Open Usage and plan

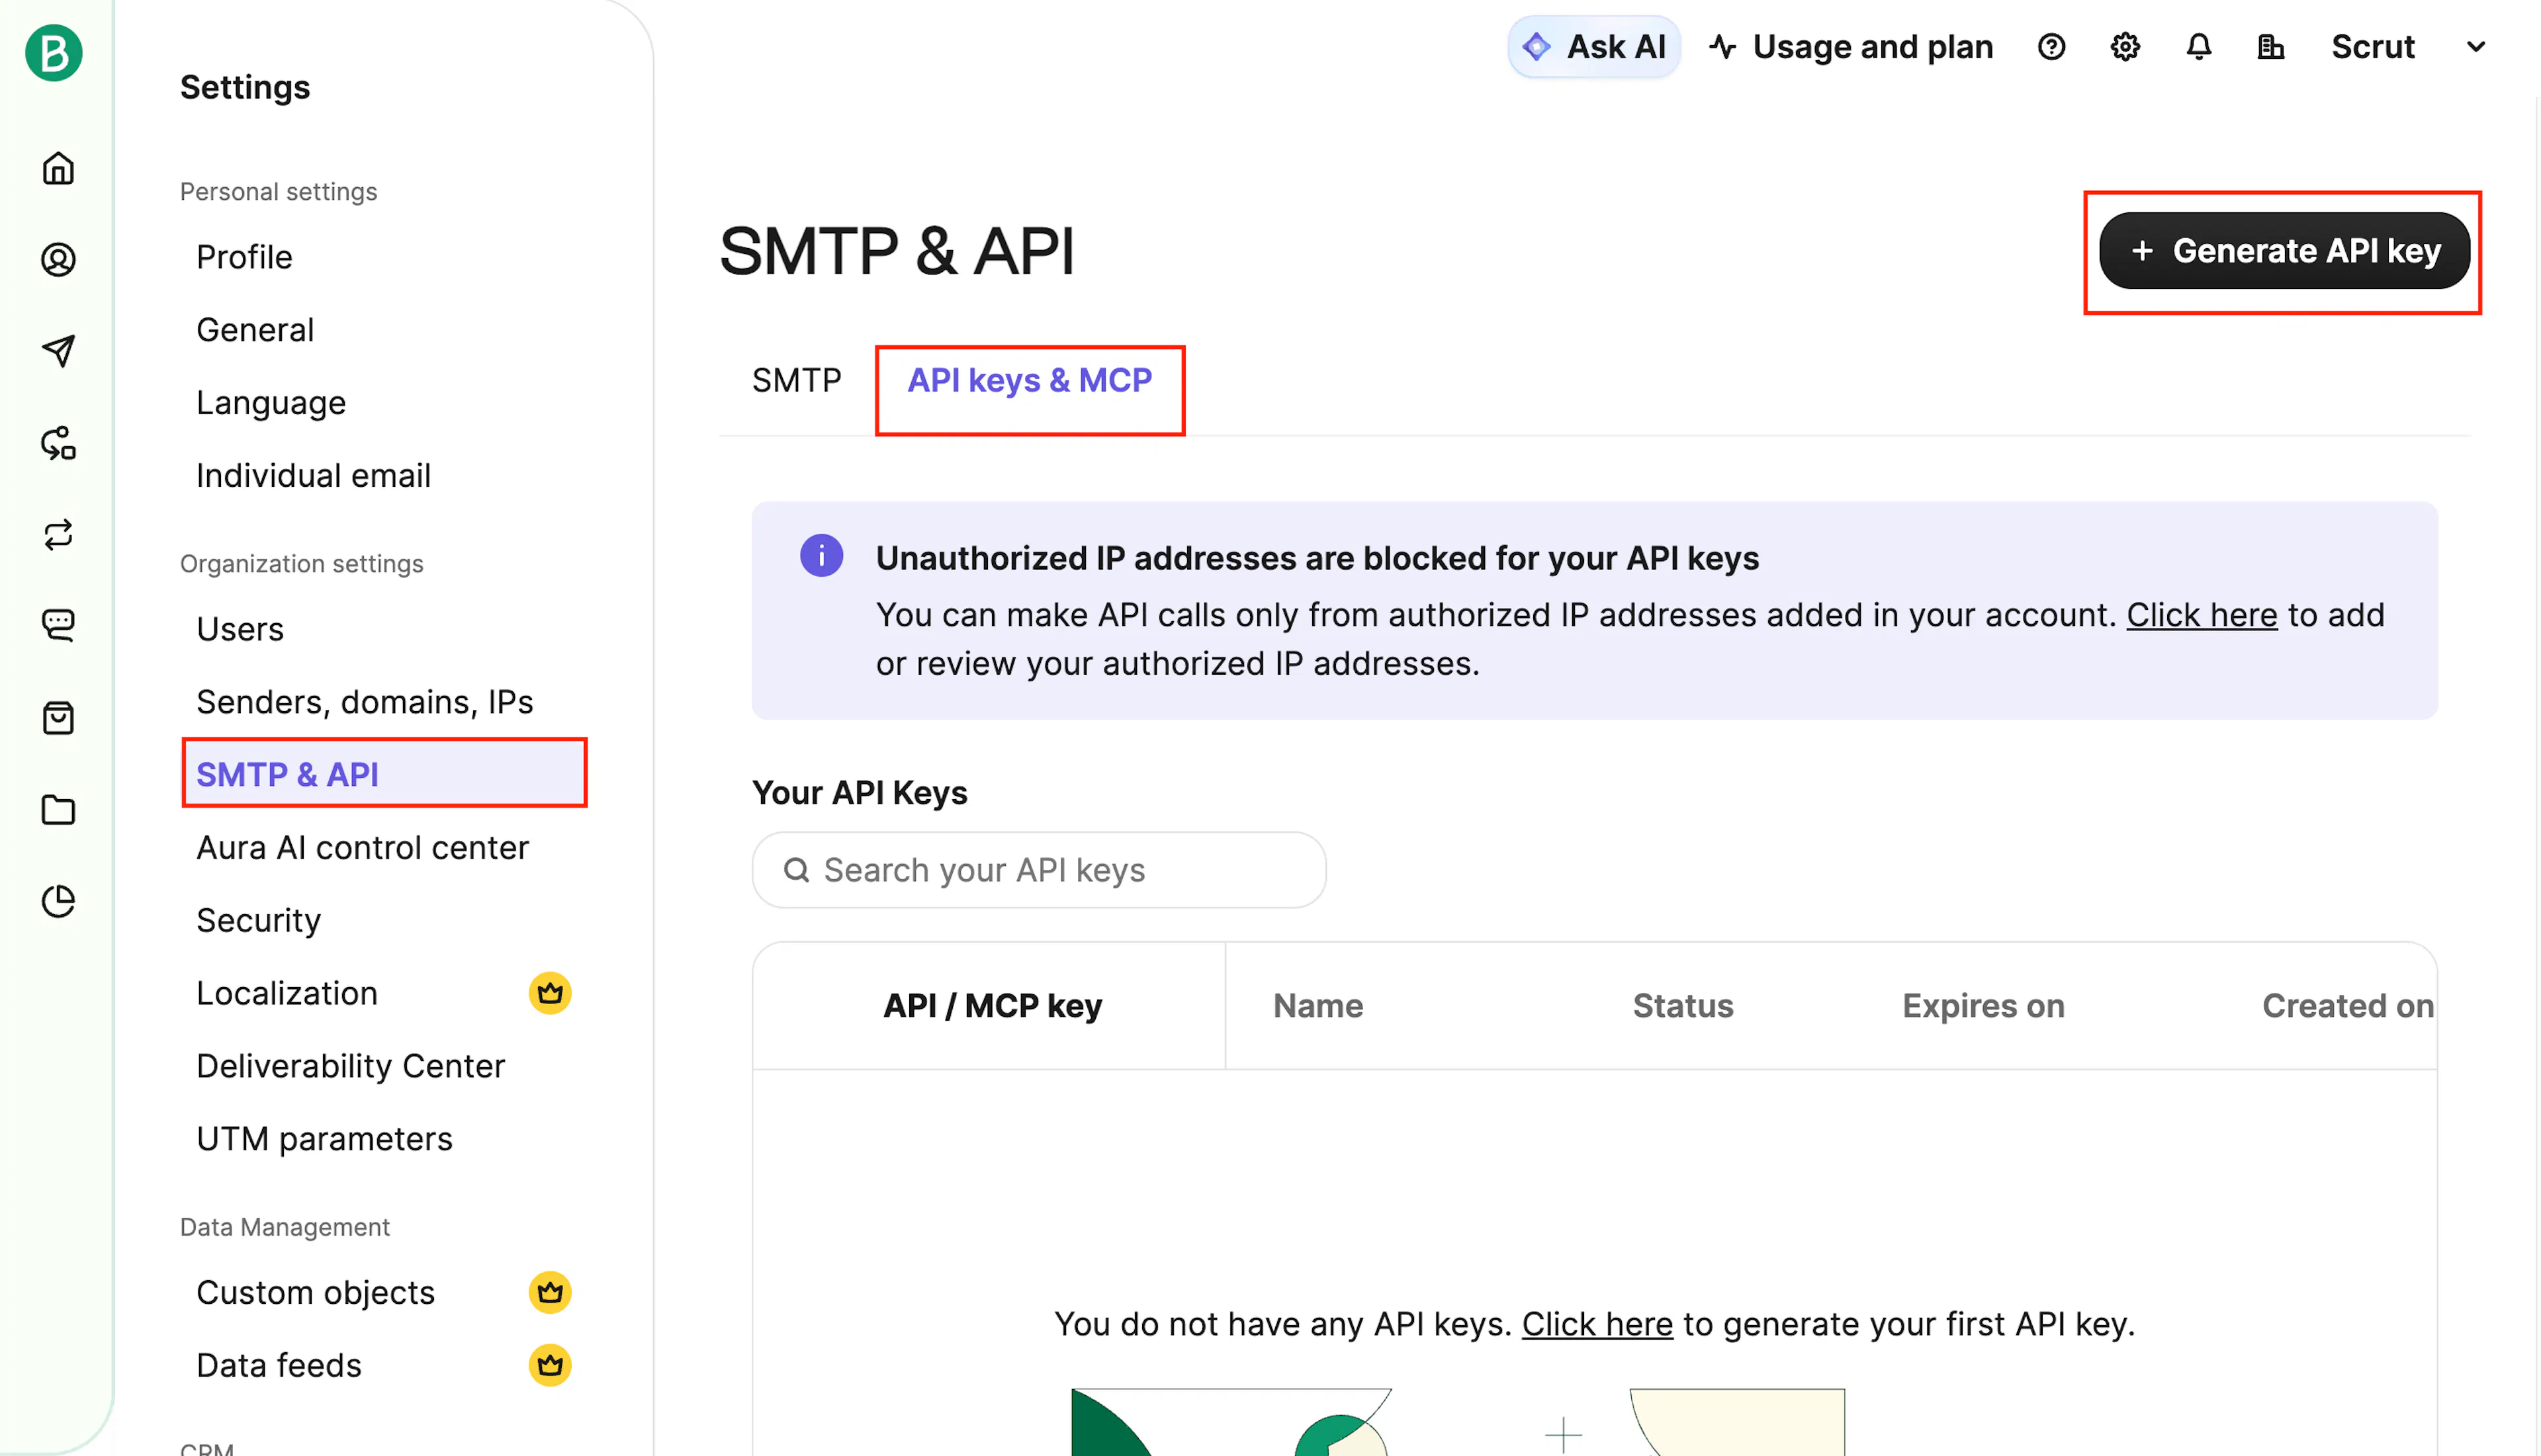pos(1850,47)
